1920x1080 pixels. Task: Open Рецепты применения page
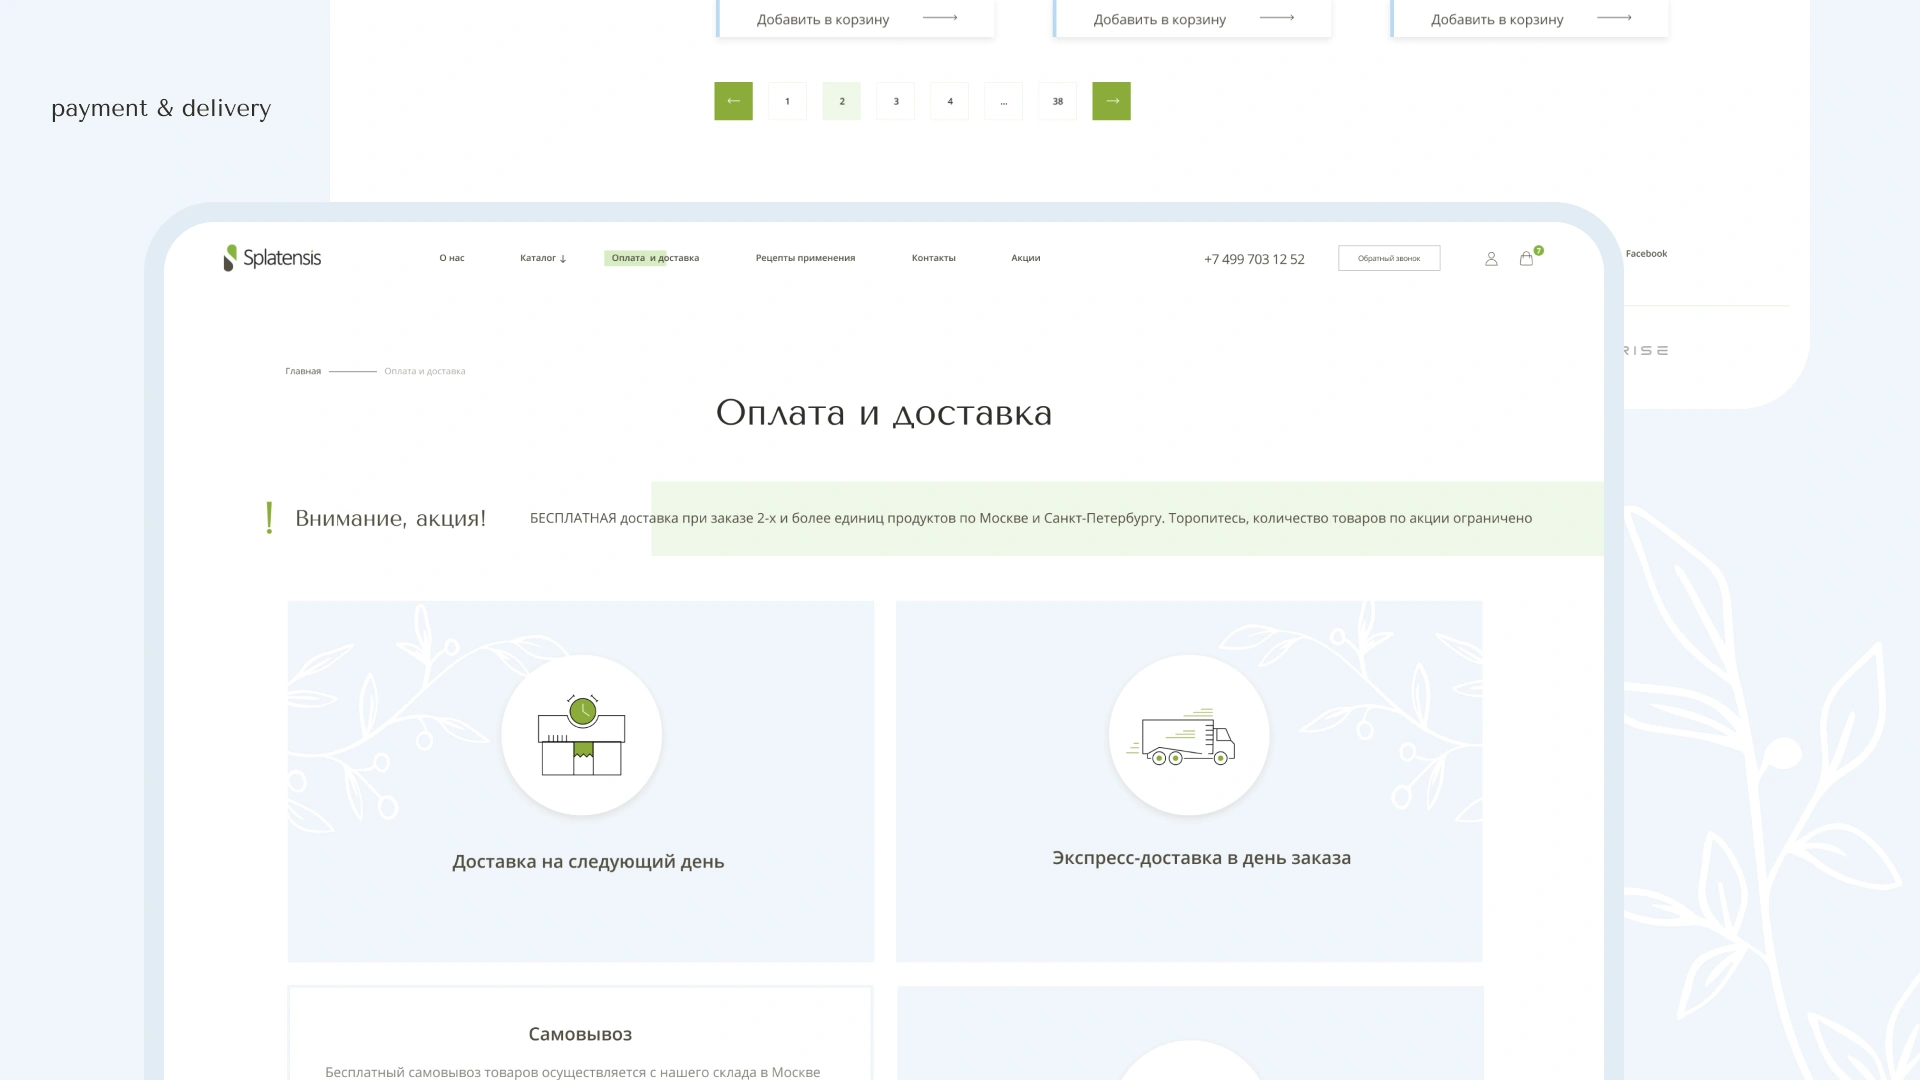(805, 258)
